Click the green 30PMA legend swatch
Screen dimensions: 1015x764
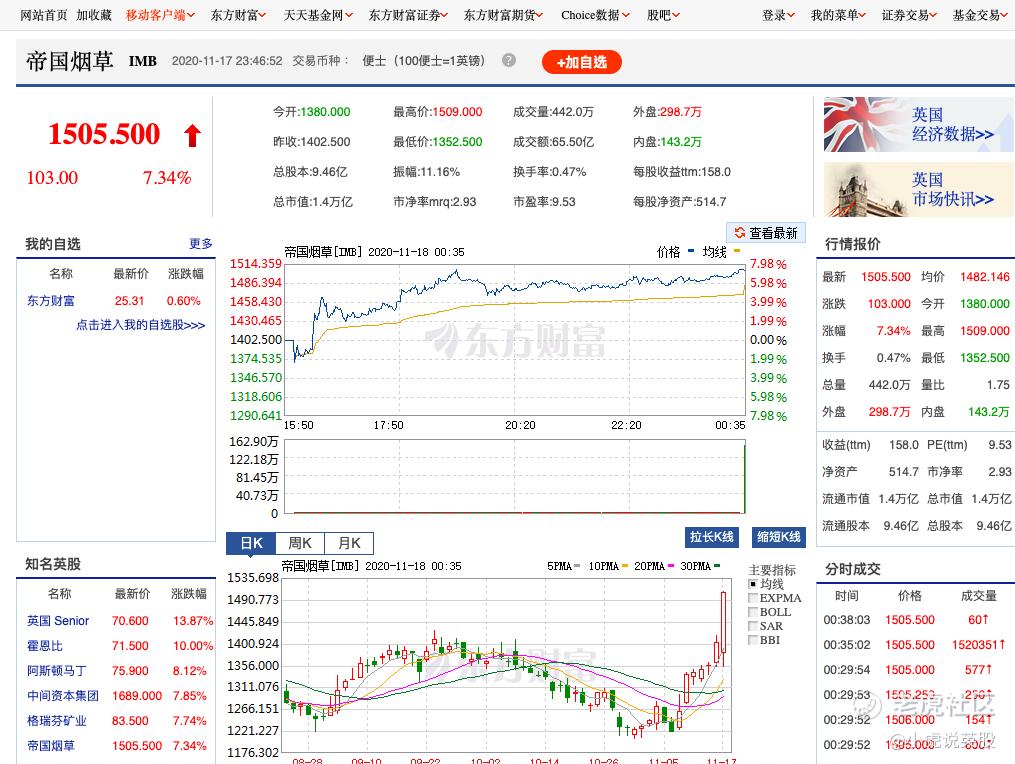[x=717, y=566]
